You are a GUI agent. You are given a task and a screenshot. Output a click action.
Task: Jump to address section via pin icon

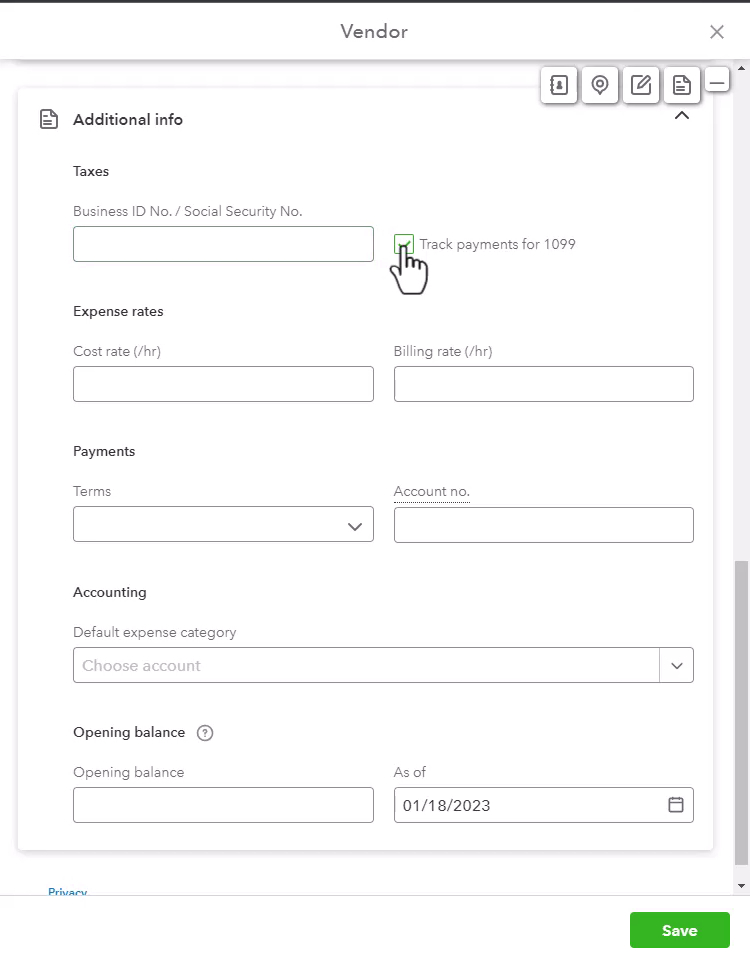(x=600, y=85)
